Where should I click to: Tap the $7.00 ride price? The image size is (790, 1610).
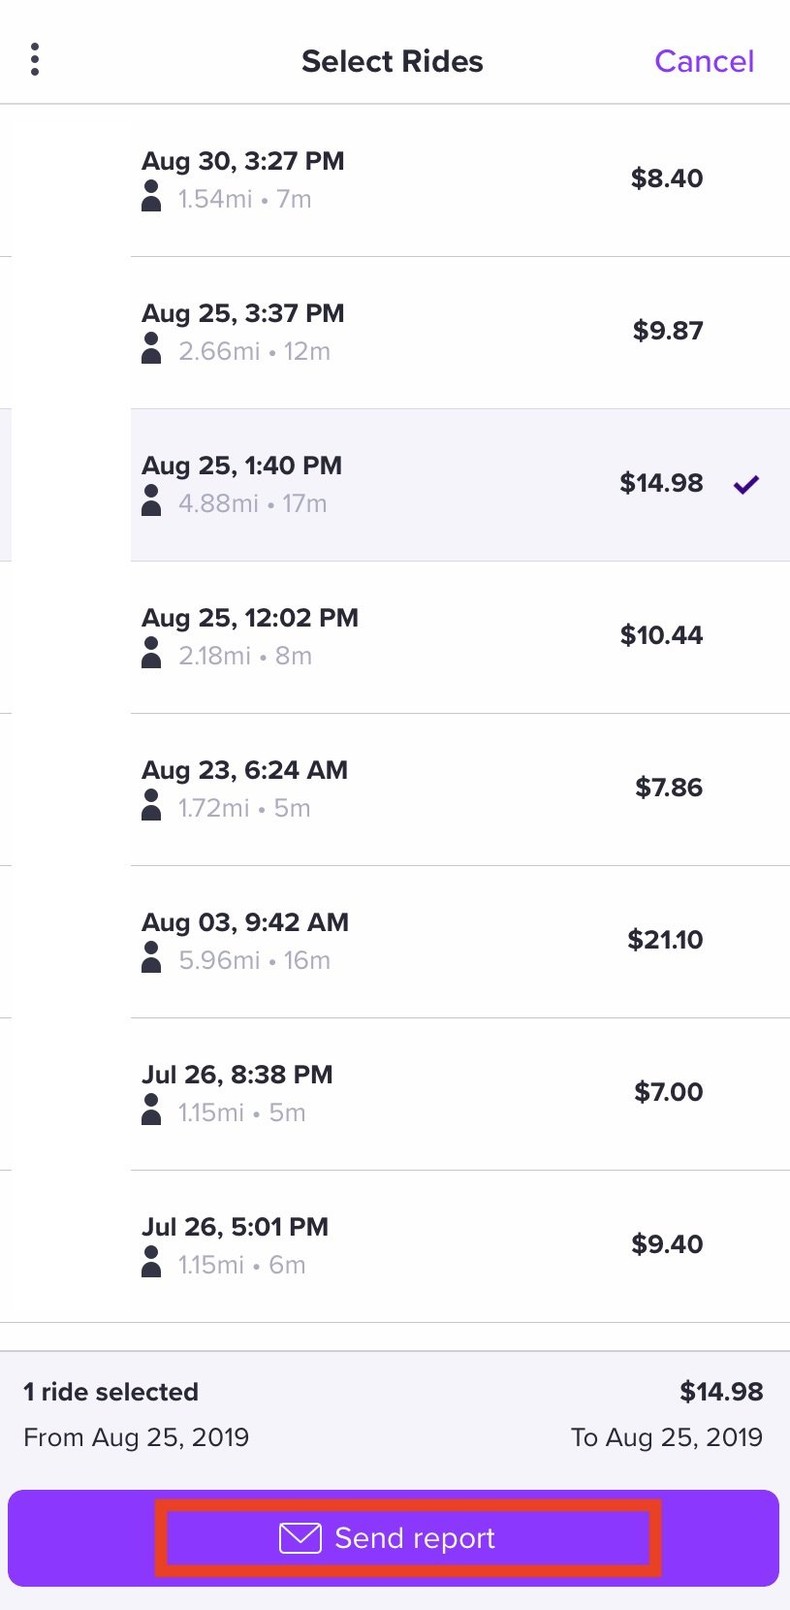[668, 1092]
